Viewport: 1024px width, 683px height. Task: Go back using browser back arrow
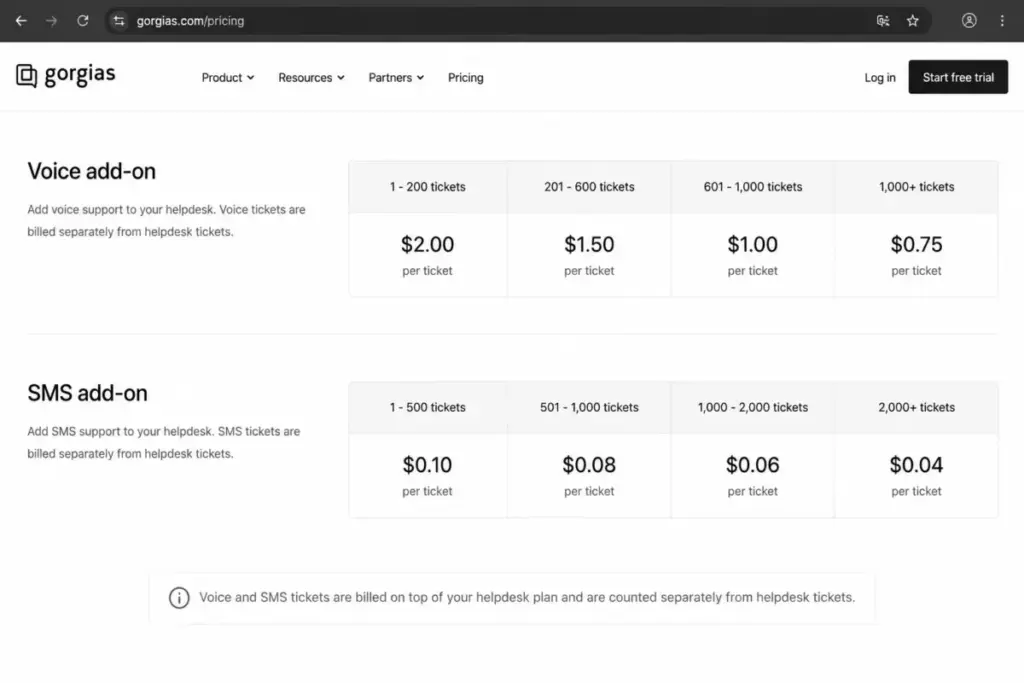21,21
